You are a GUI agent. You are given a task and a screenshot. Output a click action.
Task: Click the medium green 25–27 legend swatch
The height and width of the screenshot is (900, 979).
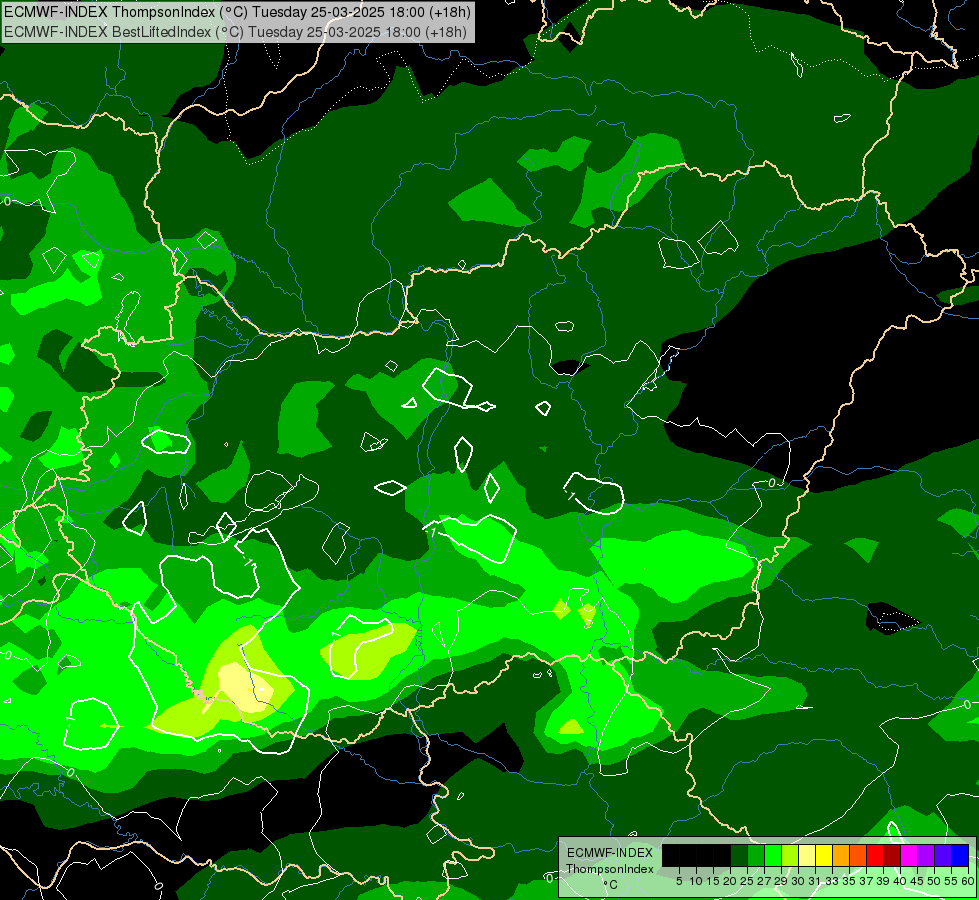click(756, 855)
